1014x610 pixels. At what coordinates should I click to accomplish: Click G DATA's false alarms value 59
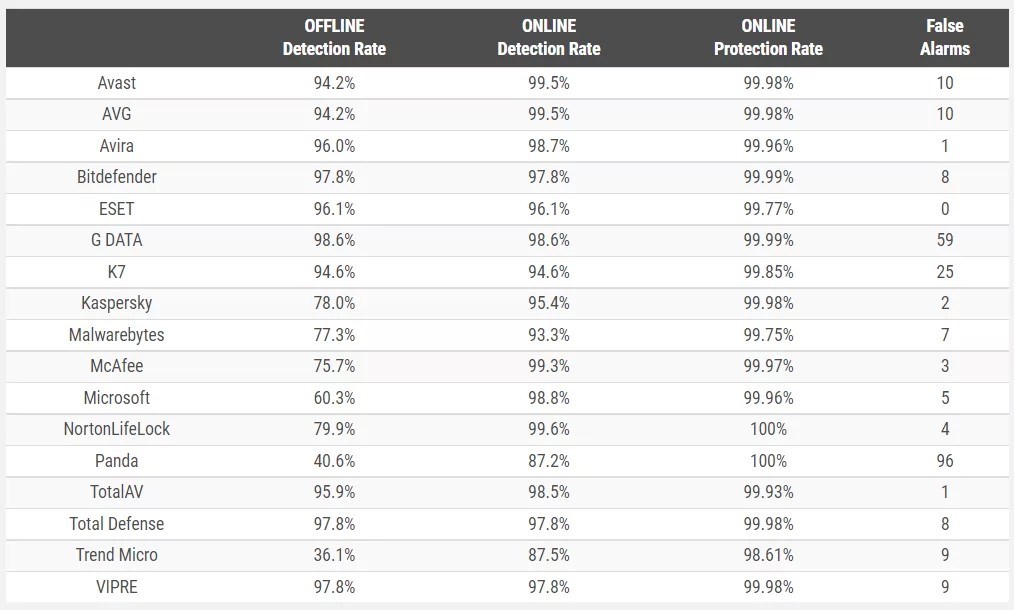(x=945, y=240)
